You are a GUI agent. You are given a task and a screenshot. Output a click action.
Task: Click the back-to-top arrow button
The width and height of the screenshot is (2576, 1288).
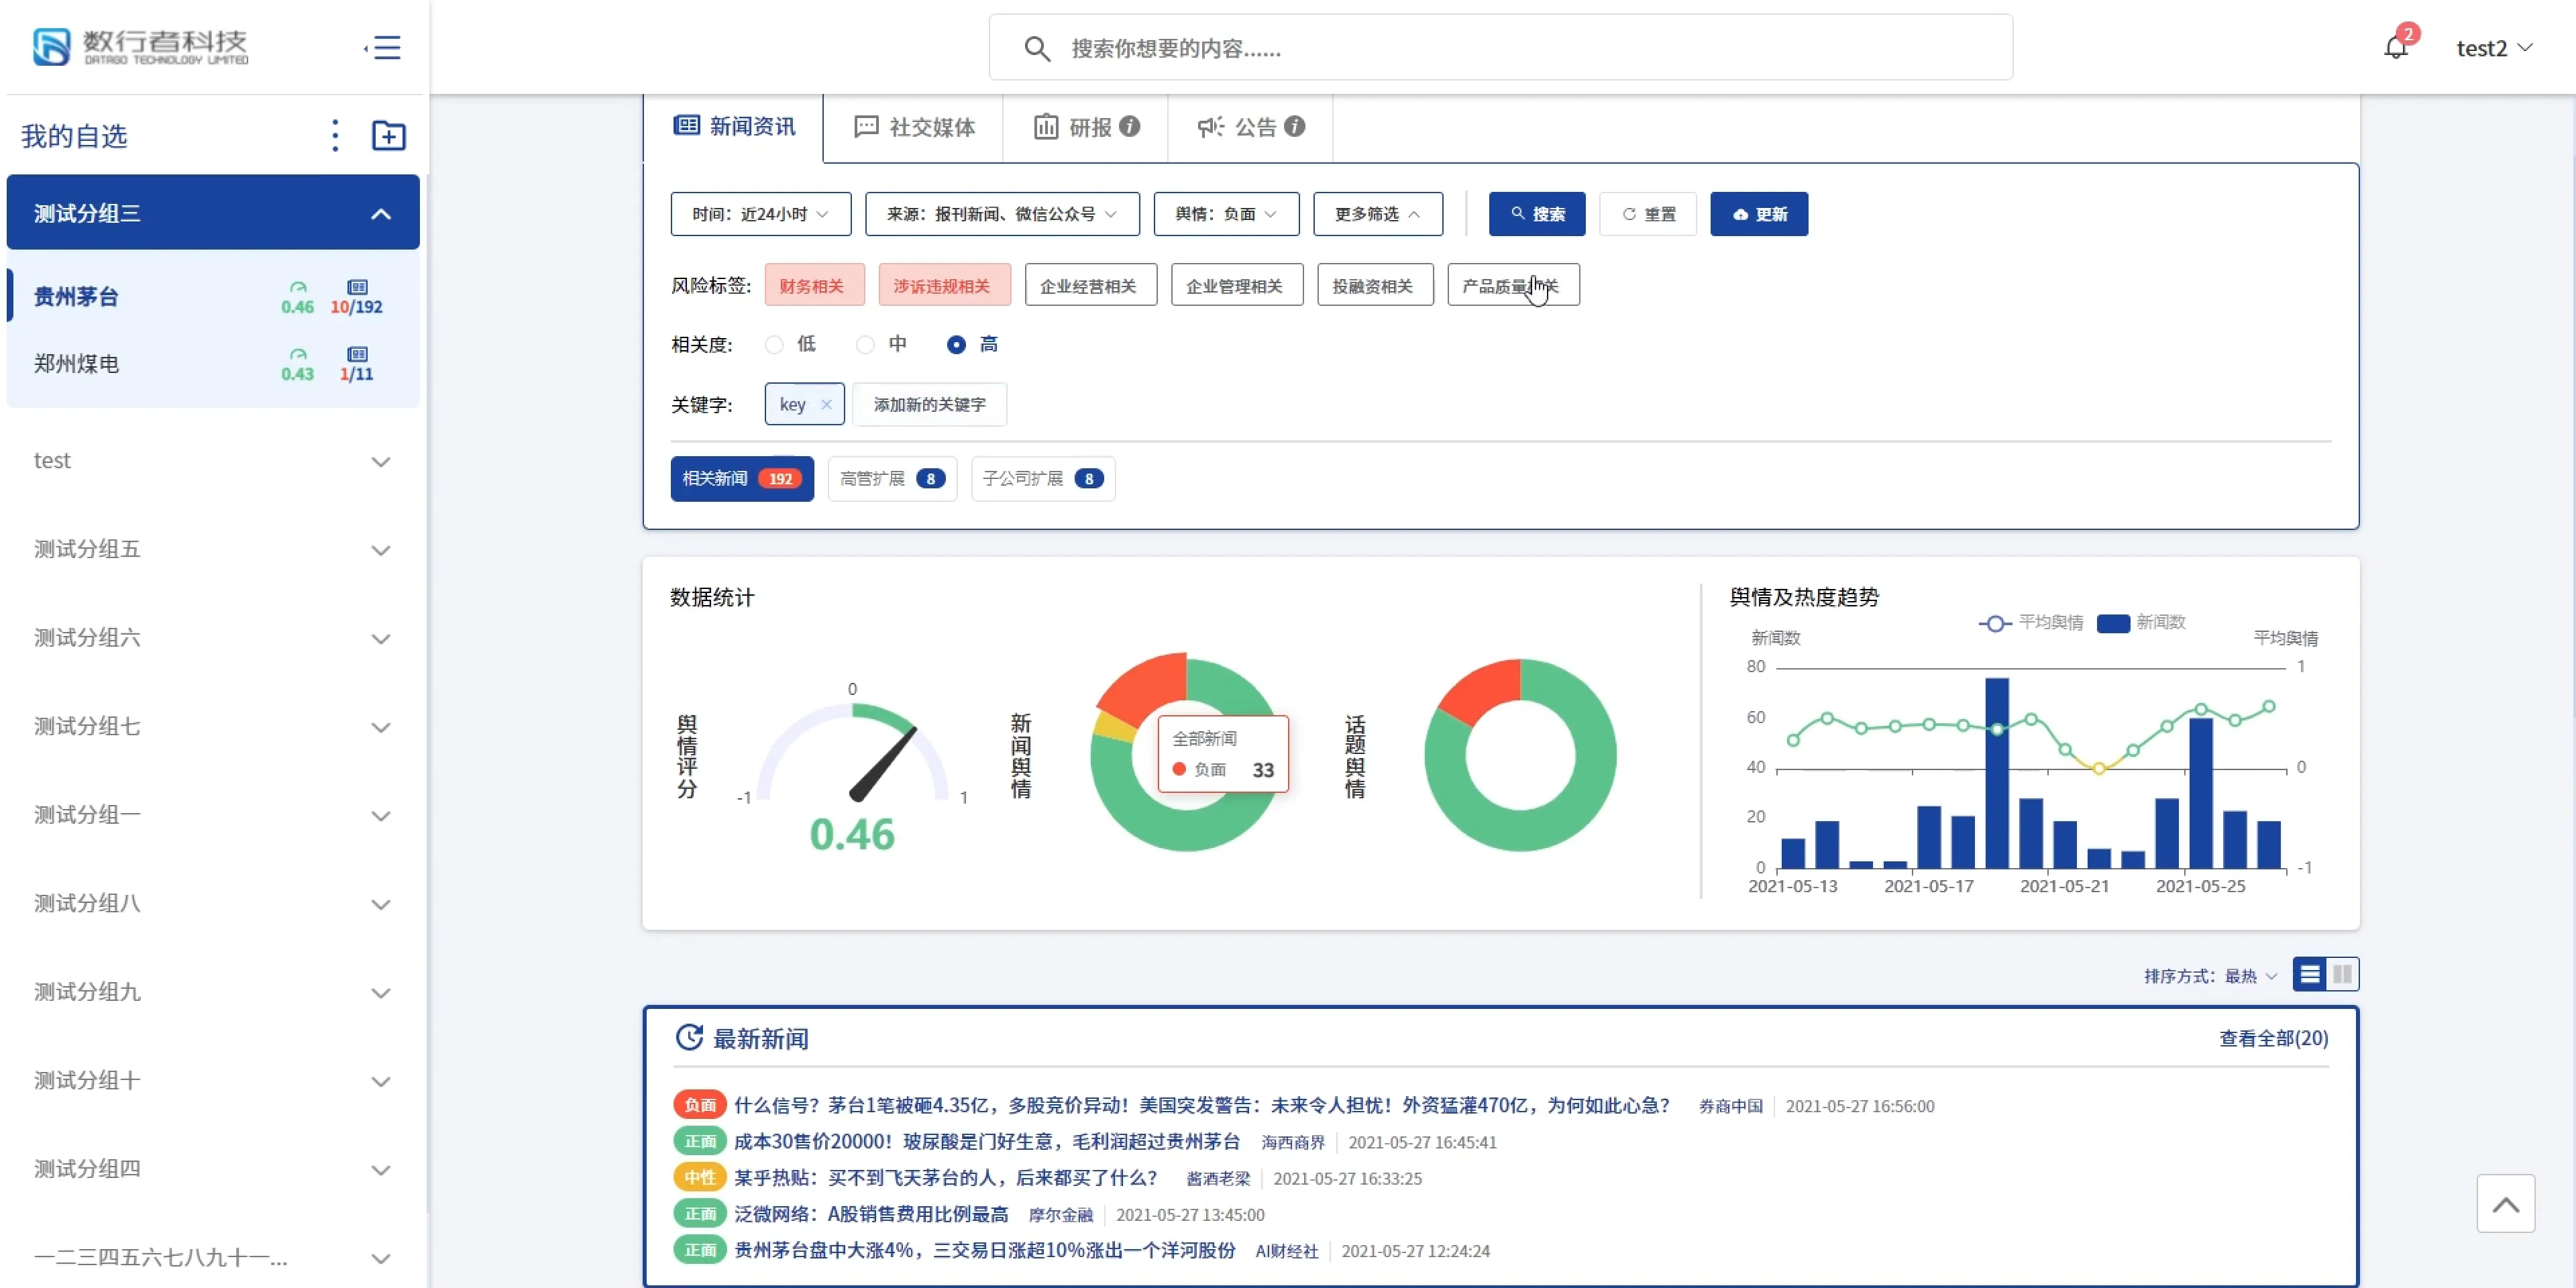pos(2506,1204)
